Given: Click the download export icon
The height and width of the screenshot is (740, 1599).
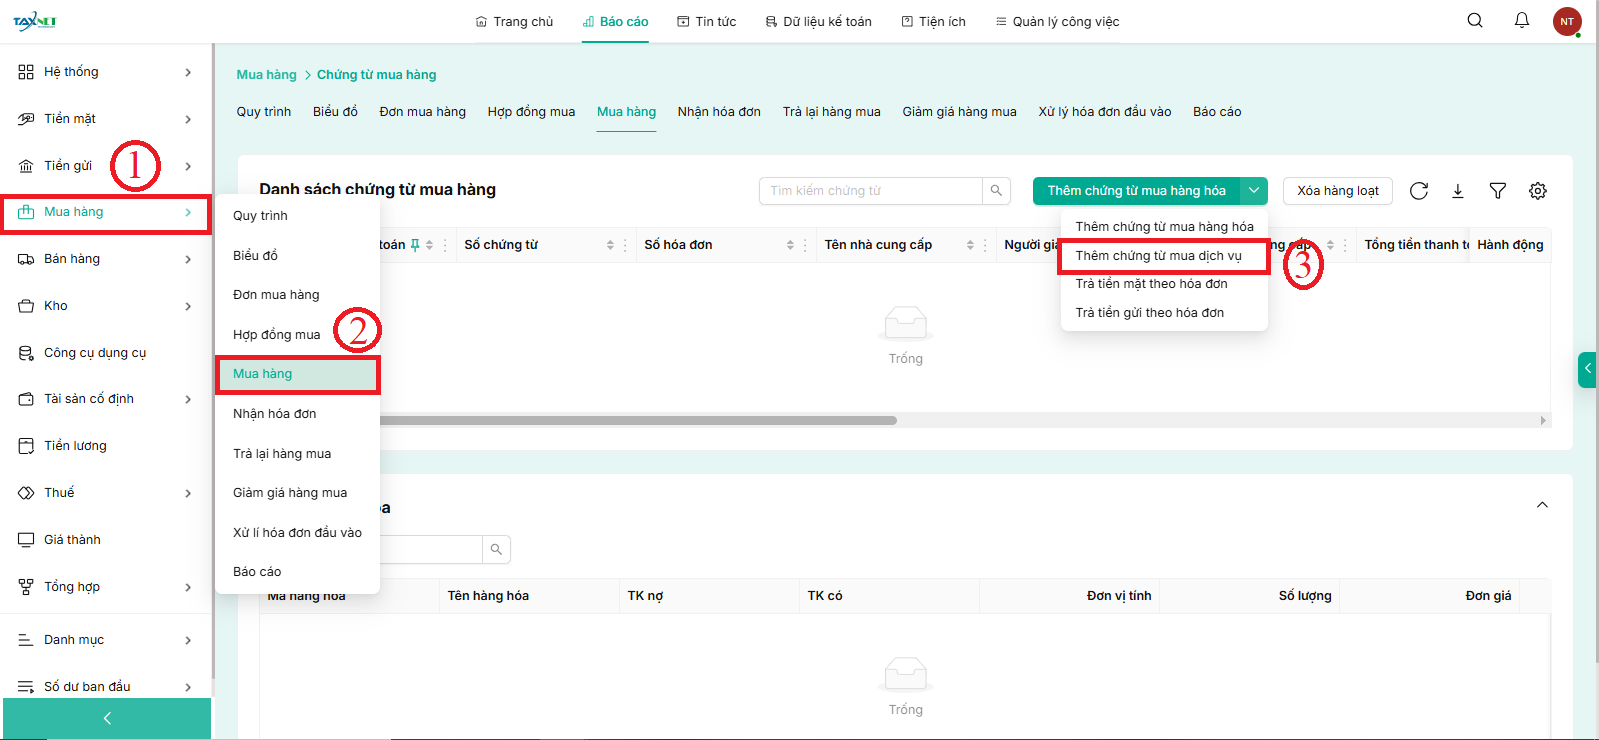Looking at the screenshot, I should tap(1457, 191).
